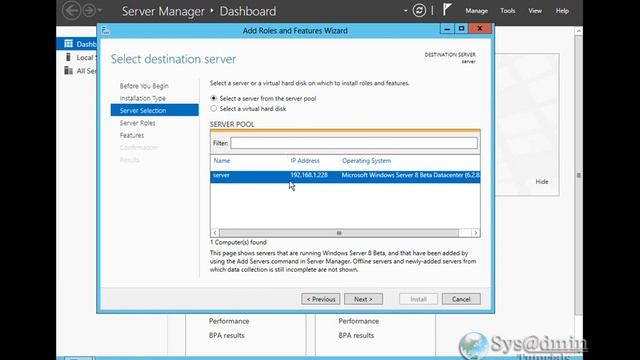The width and height of the screenshot is (640, 360).
Task: Go to the Installation Type step
Action: point(143,98)
